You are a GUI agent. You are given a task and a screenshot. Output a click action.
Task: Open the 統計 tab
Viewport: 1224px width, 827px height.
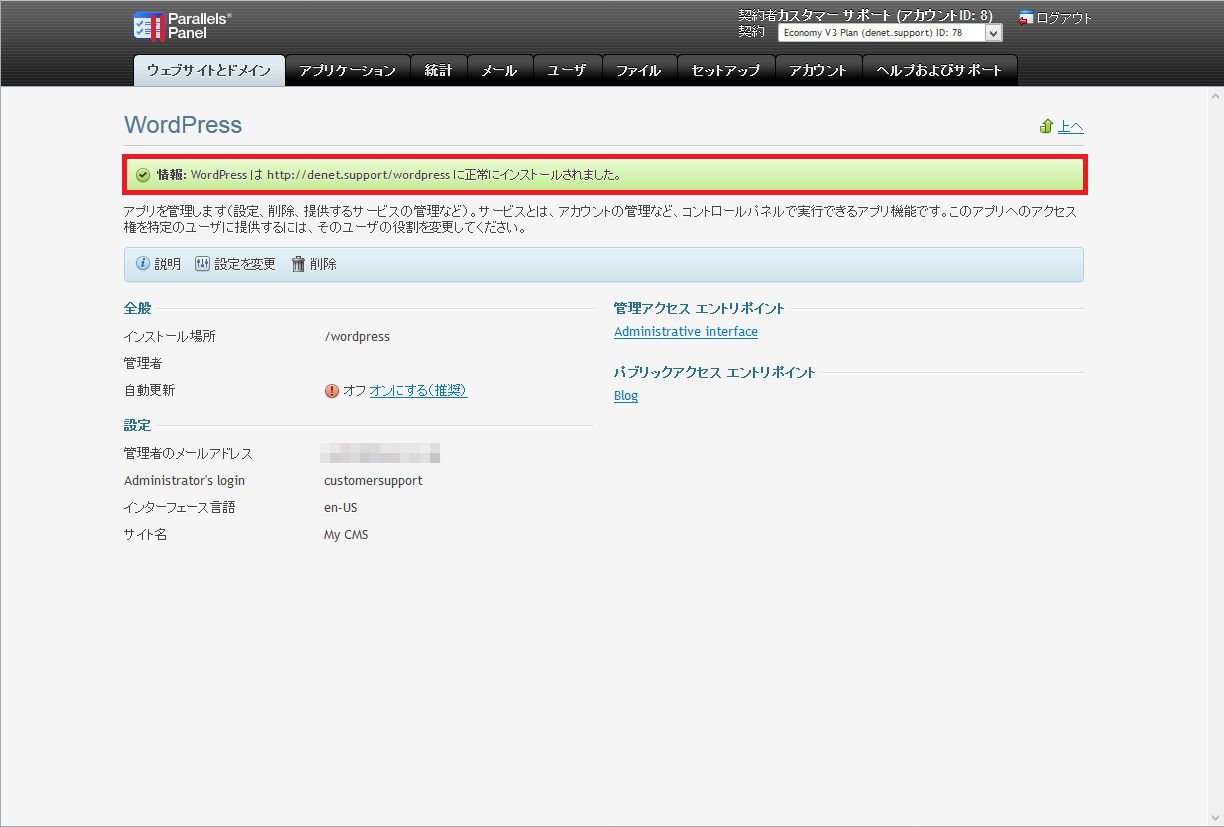438,70
